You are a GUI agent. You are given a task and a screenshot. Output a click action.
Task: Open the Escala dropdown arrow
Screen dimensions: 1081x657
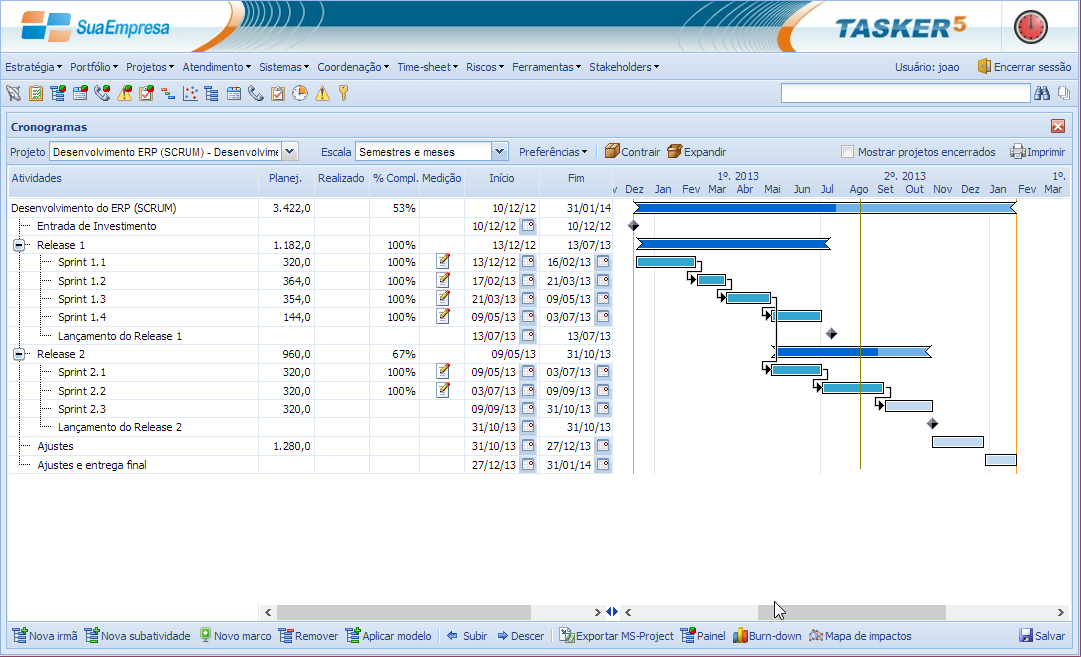tap(500, 152)
